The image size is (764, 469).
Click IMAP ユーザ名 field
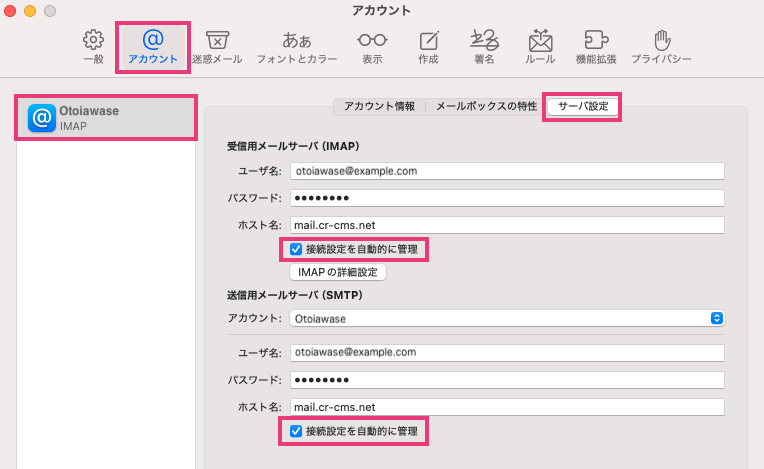coord(507,171)
